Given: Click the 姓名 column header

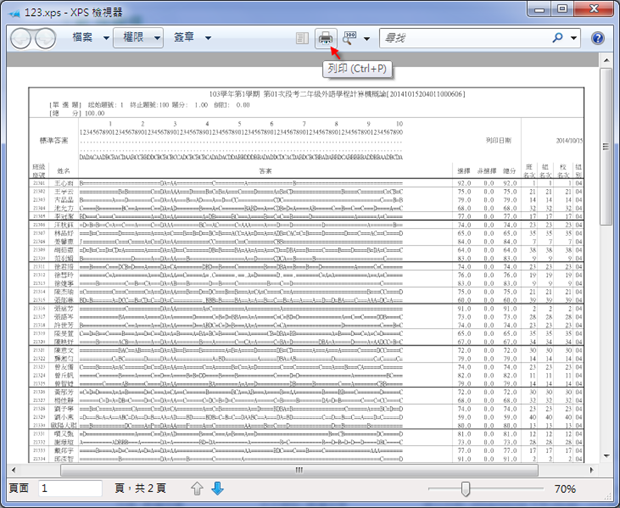Looking at the screenshot, I should (63, 171).
